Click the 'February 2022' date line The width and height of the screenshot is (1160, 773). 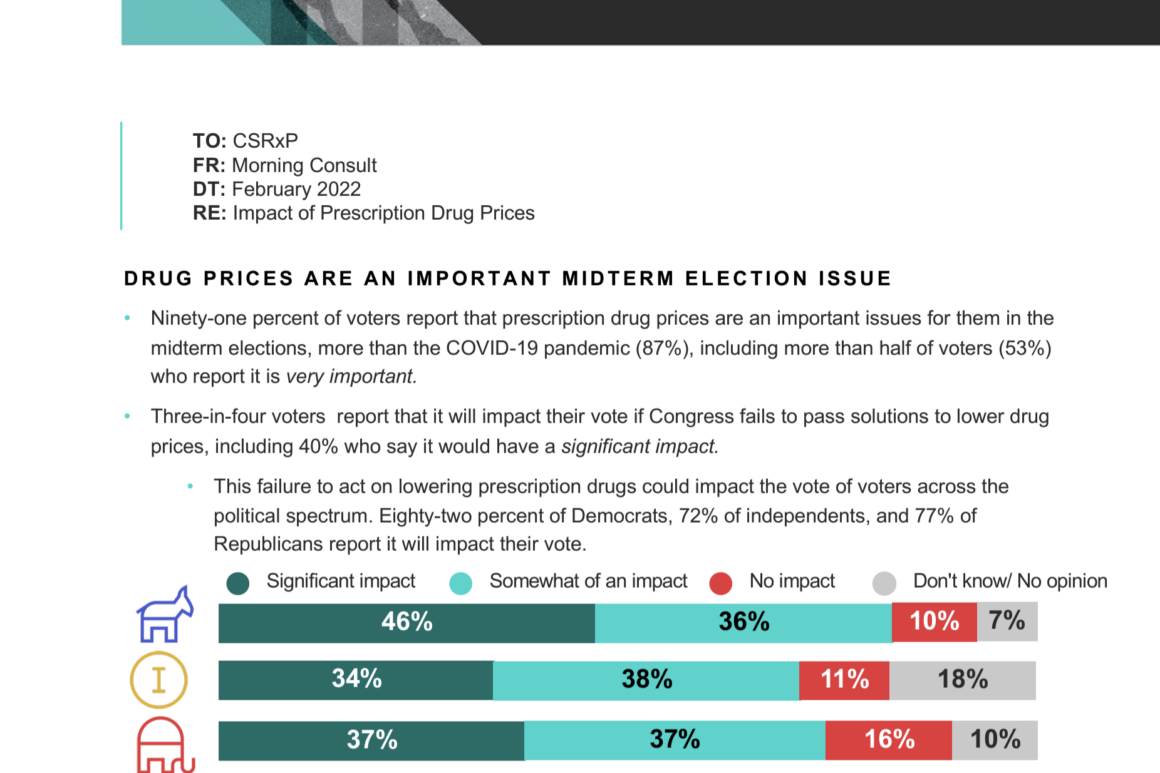coord(277,189)
